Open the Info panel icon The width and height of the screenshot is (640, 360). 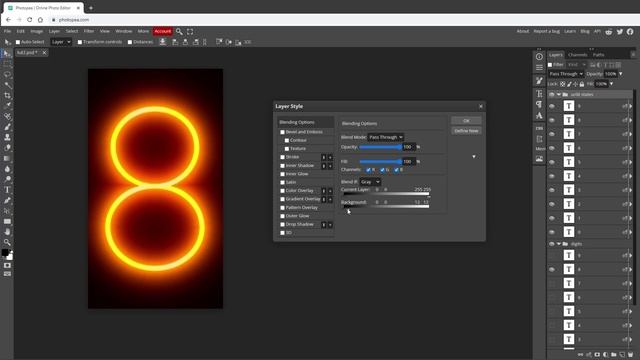(x=539, y=57)
